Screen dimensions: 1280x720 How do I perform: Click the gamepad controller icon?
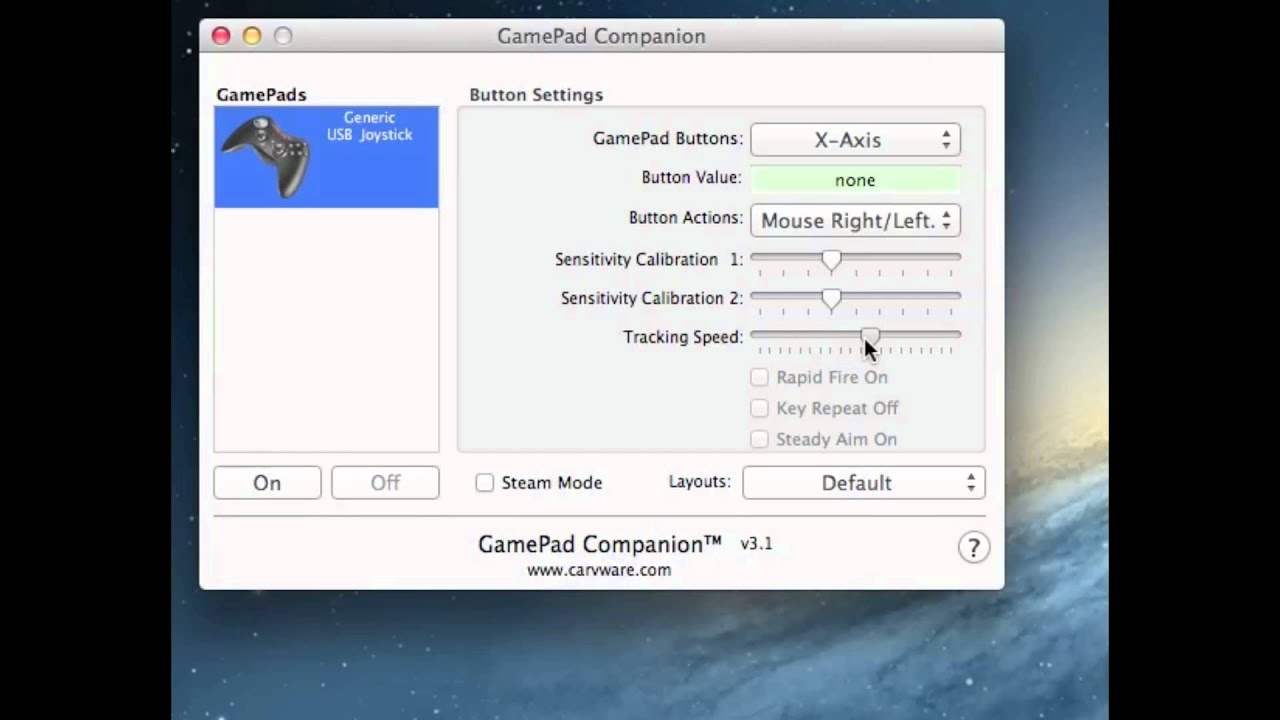click(x=265, y=156)
